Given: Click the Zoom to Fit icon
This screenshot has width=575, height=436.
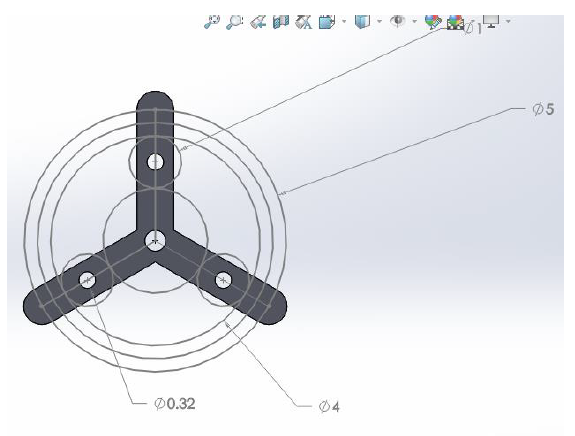Looking at the screenshot, I should 212,22.
